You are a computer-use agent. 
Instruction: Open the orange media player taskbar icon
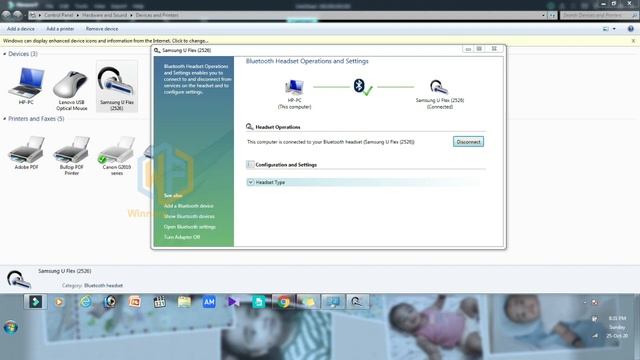pos(60,302)
